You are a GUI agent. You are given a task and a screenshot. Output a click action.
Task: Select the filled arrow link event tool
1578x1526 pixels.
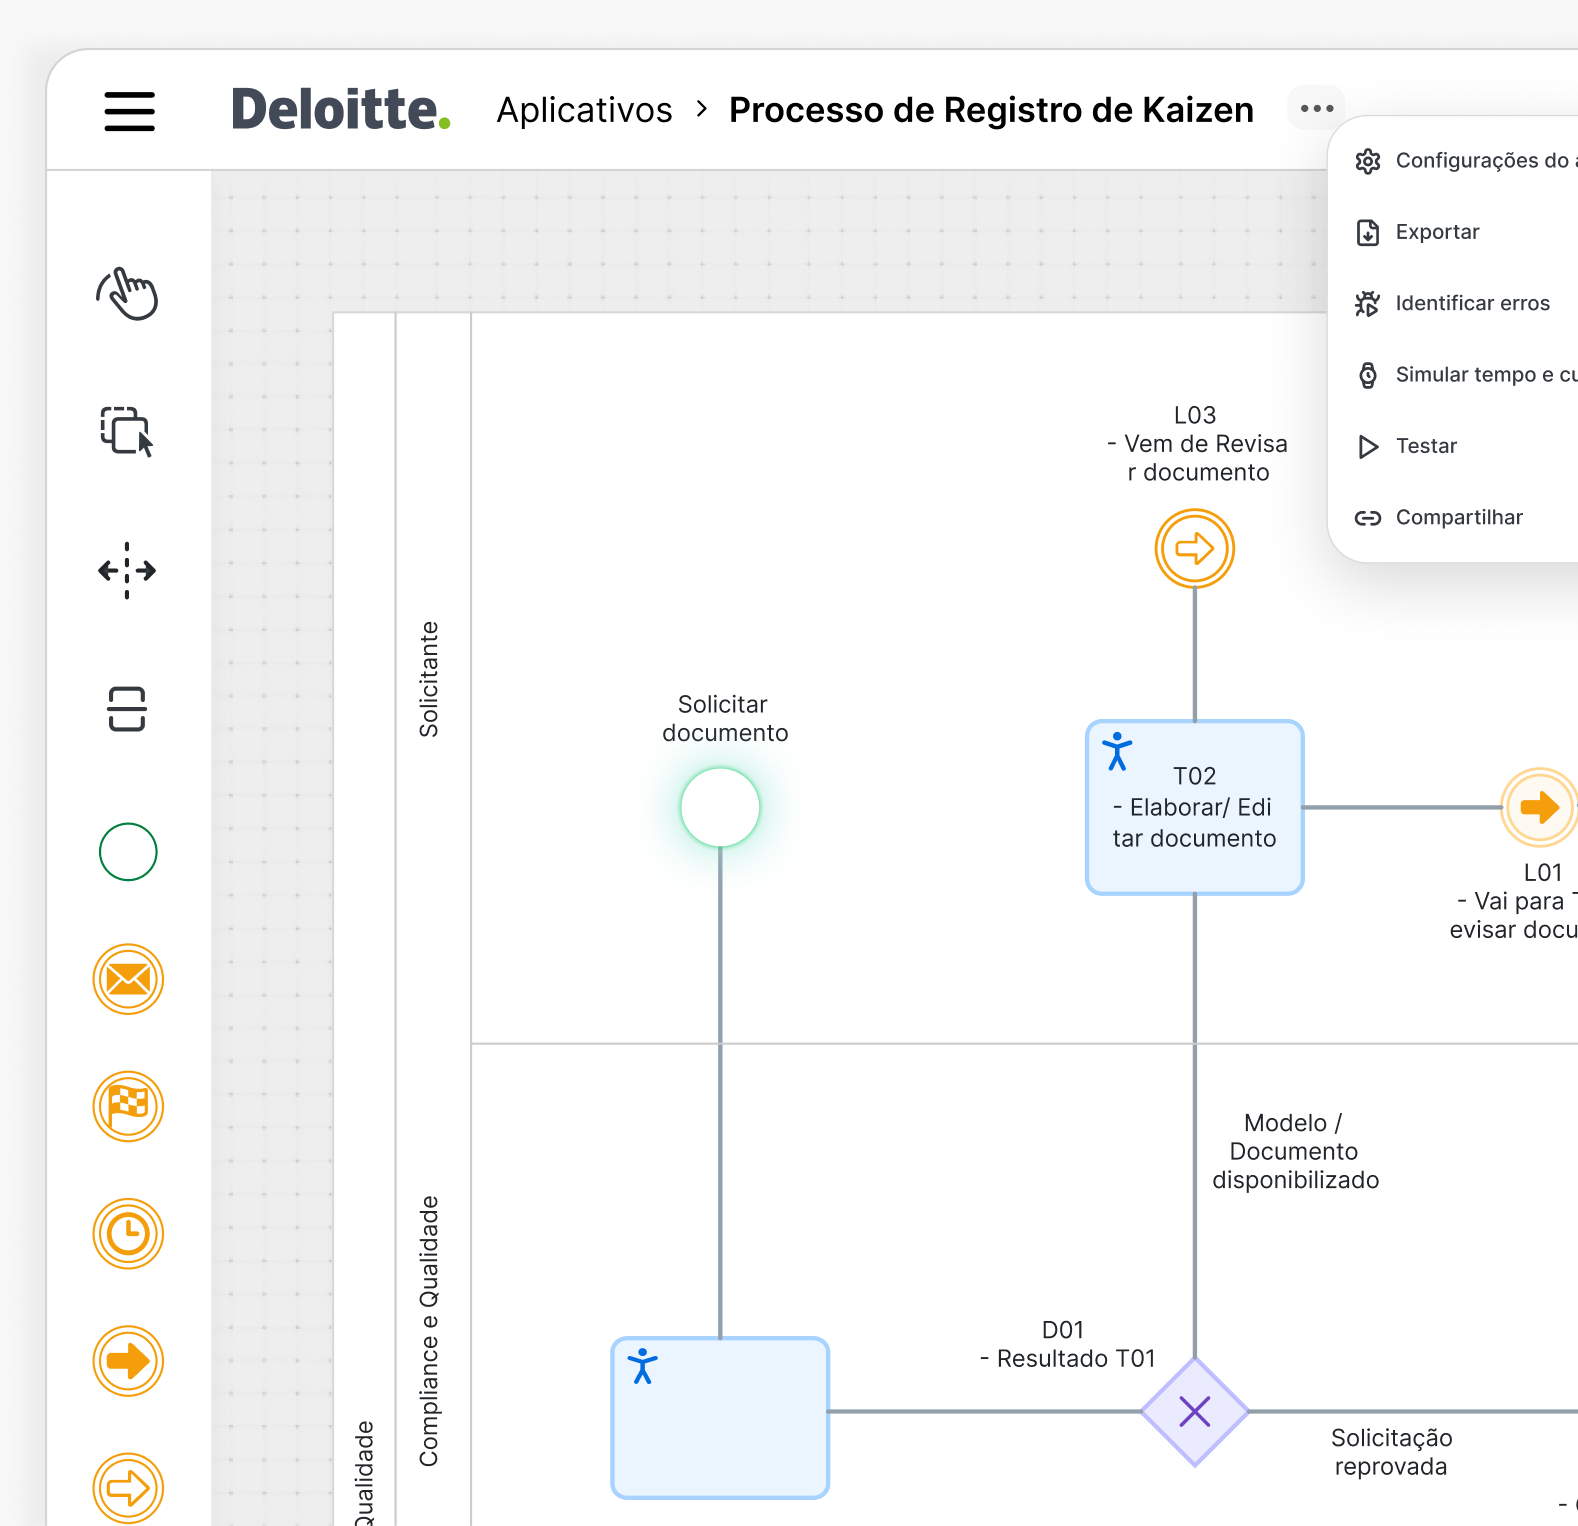(x=128, y=1361)
